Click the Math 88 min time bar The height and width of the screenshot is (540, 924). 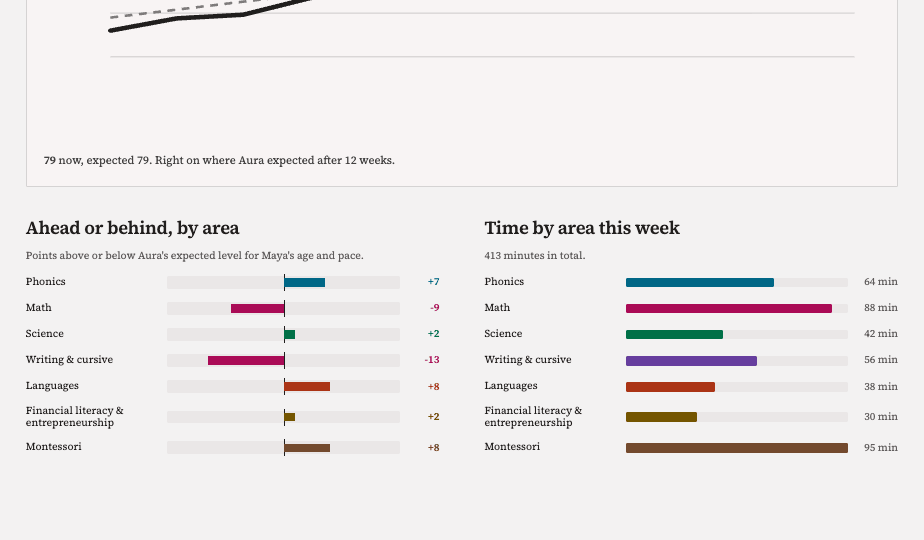tap(729, 308)
